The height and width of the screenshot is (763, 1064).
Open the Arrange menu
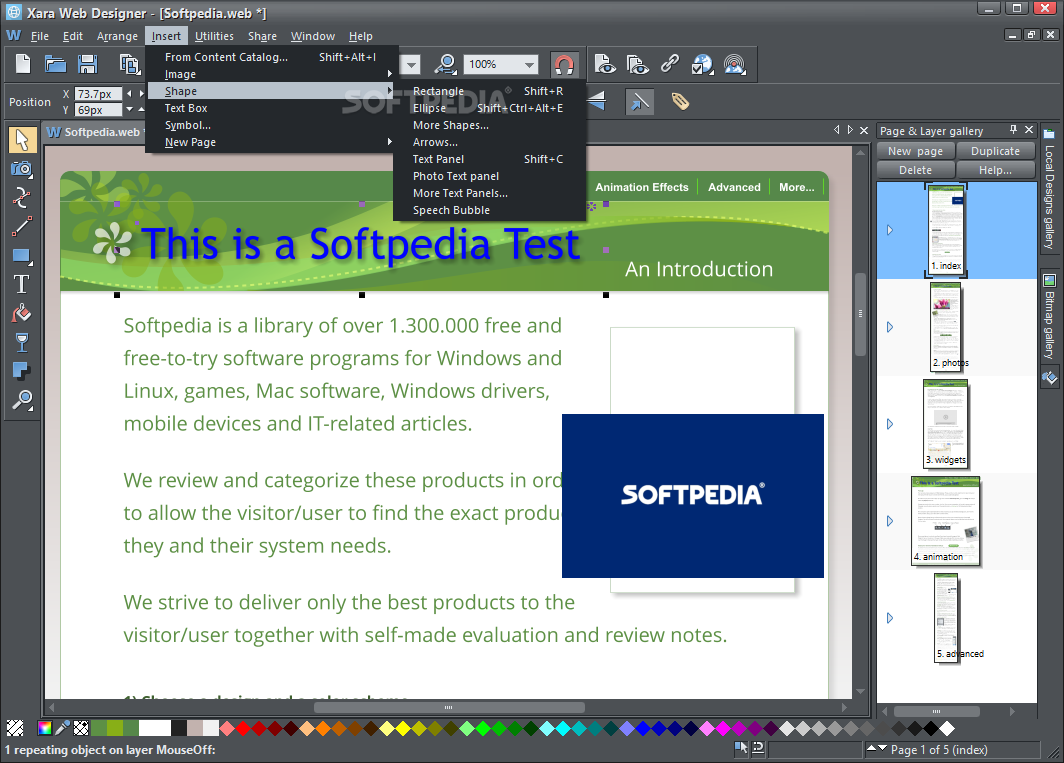(117, 36)
